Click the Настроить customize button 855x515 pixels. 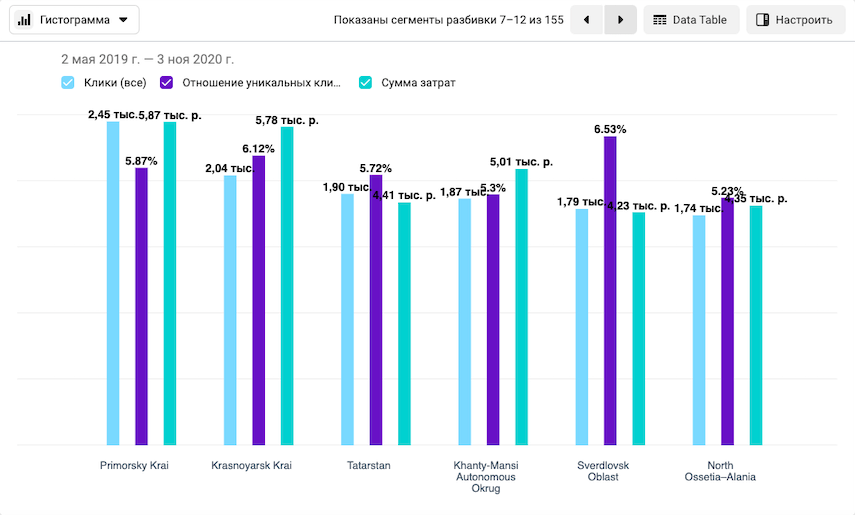click(795, 20)
